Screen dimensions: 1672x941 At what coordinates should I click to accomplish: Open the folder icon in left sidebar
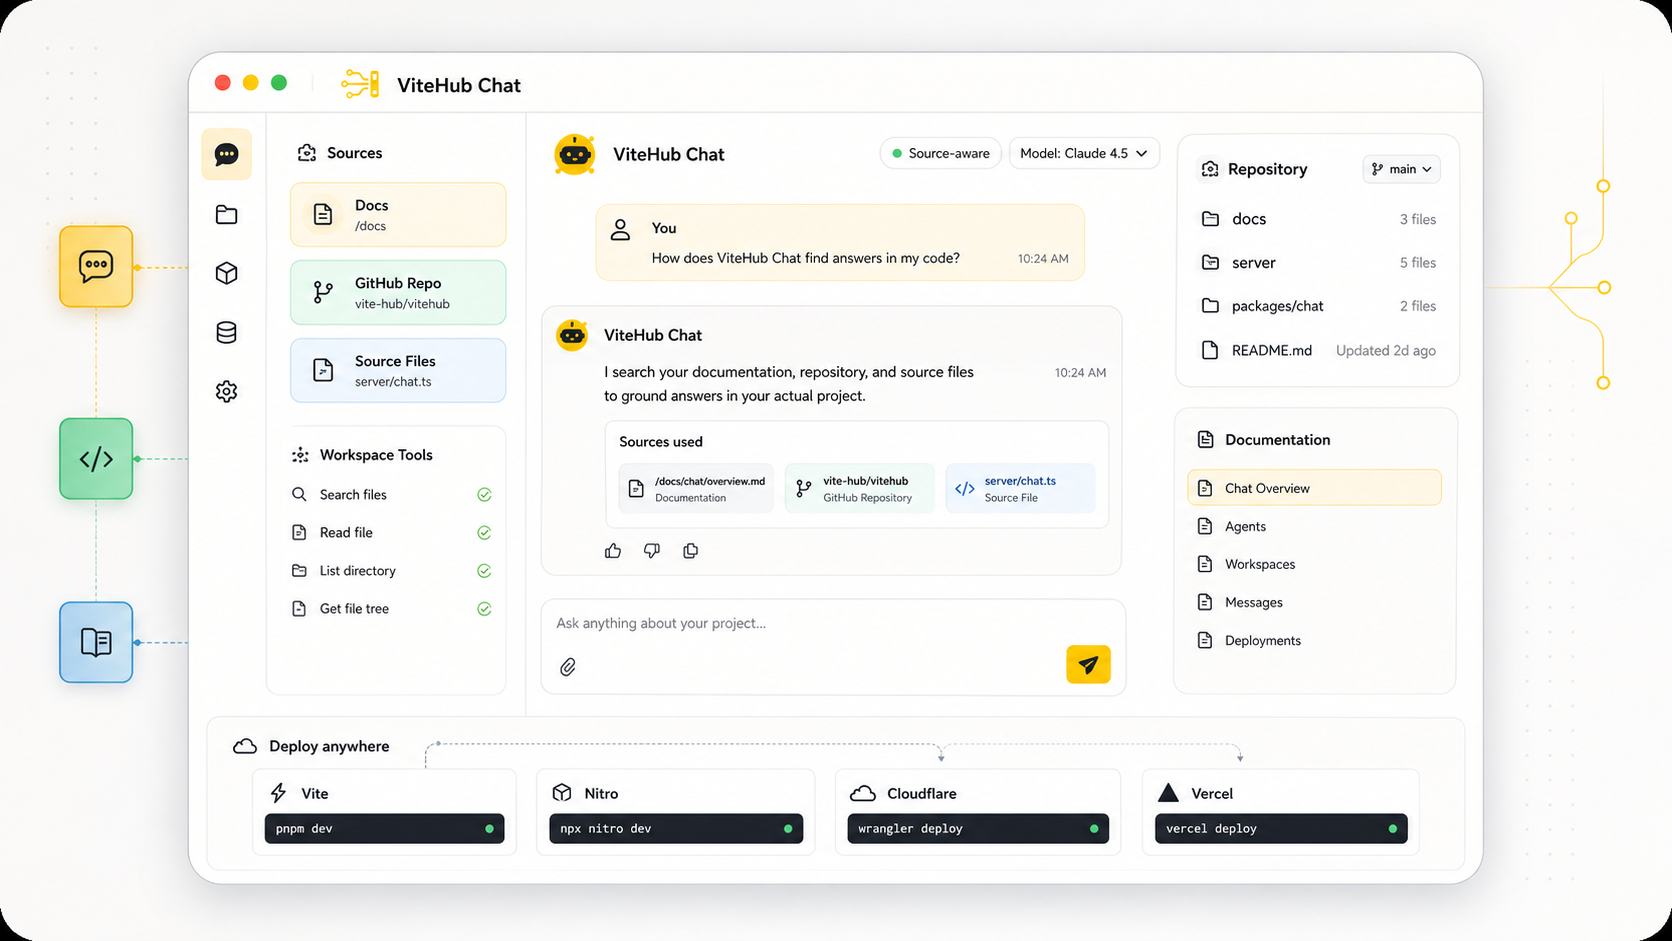226,214
